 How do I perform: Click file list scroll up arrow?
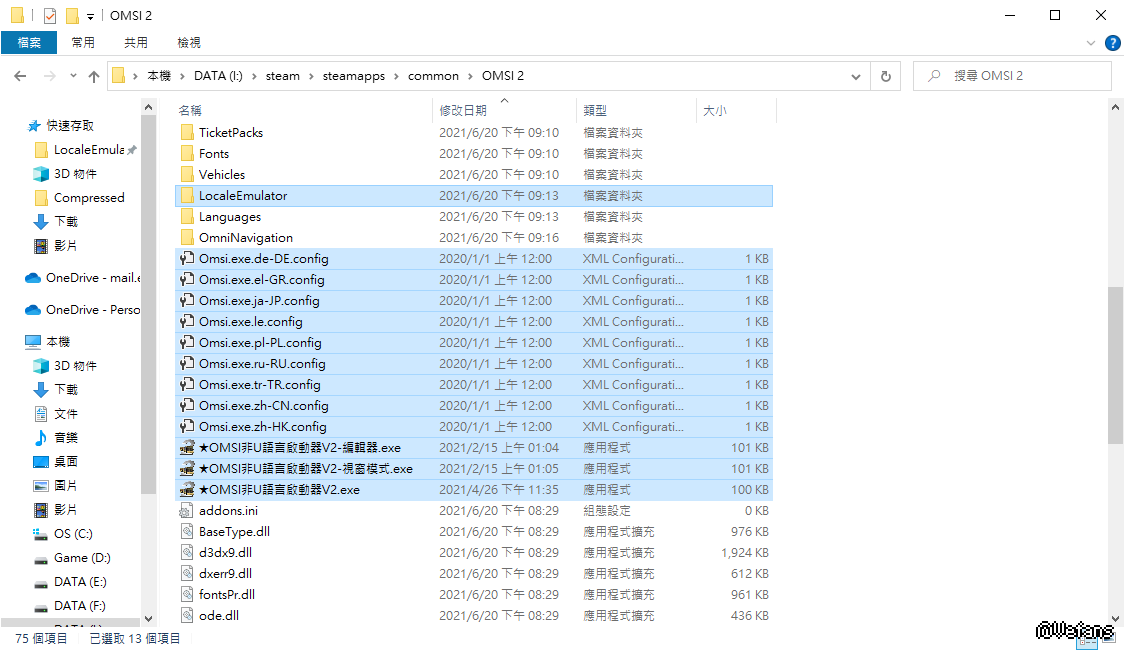[x=1115, y=107]
